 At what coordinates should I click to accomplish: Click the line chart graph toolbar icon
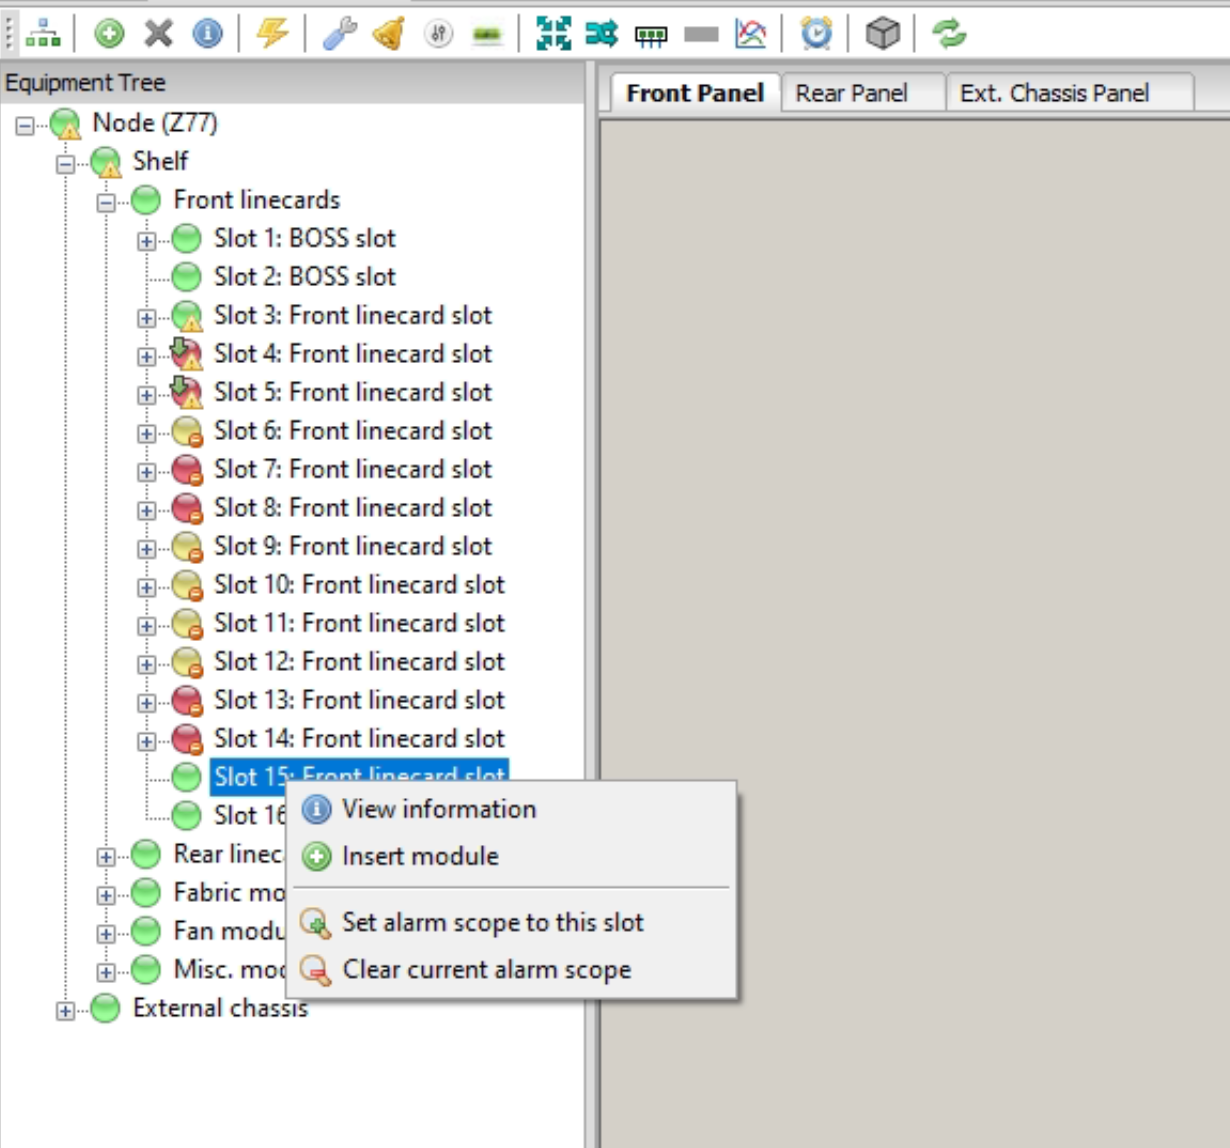pos(750,33)
